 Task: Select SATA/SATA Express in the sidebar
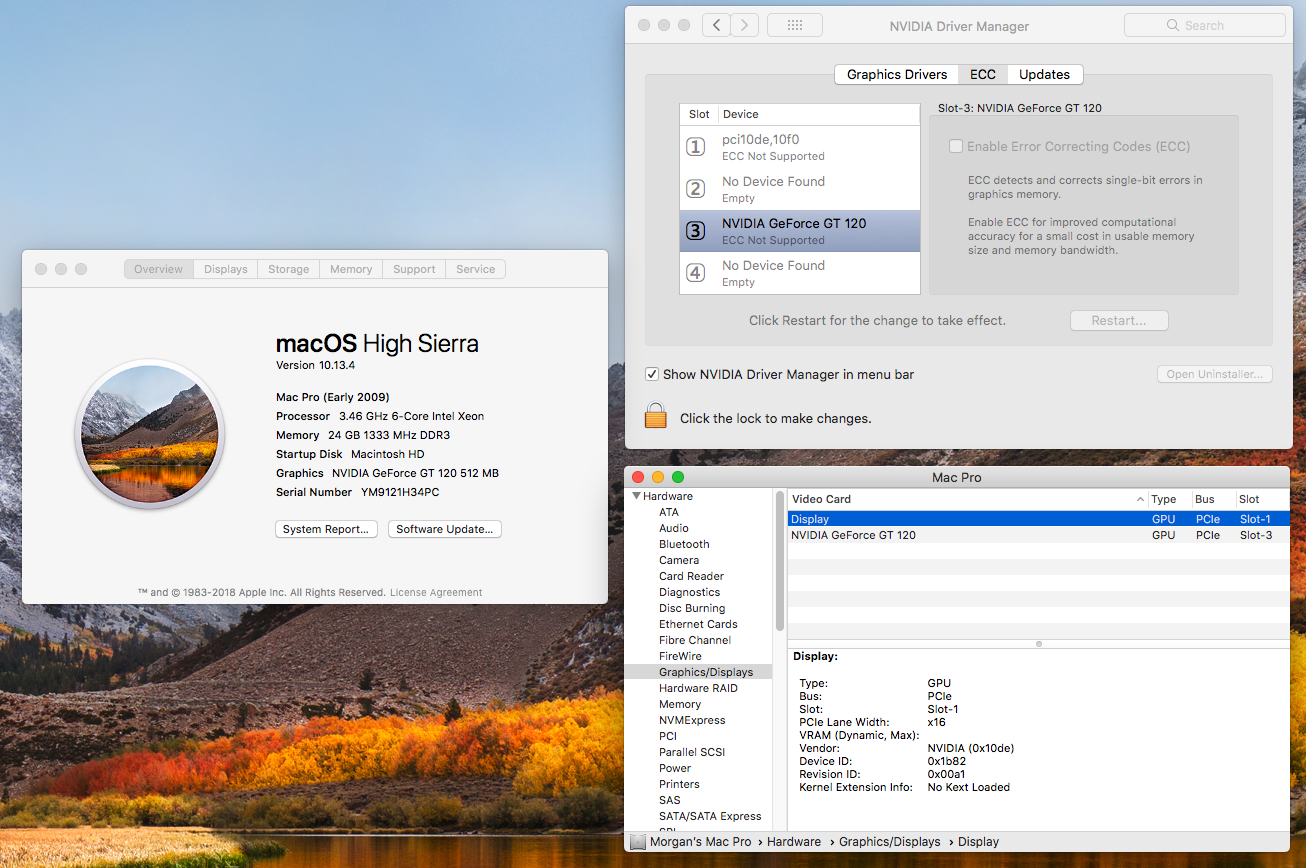pyautogui.click(x=710, y=816)
